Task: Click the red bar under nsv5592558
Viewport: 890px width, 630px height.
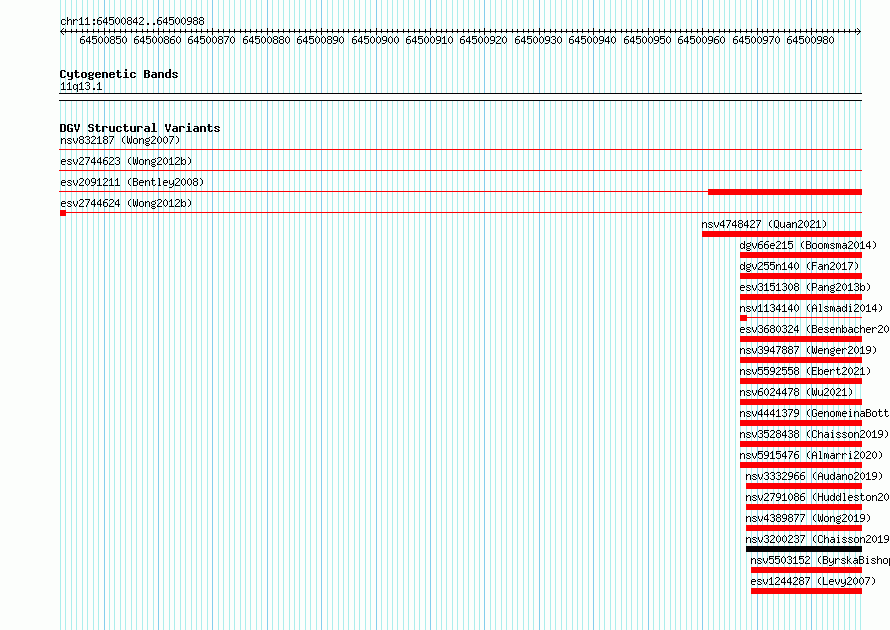Action: pyautogui.click(x=801, y=381)
